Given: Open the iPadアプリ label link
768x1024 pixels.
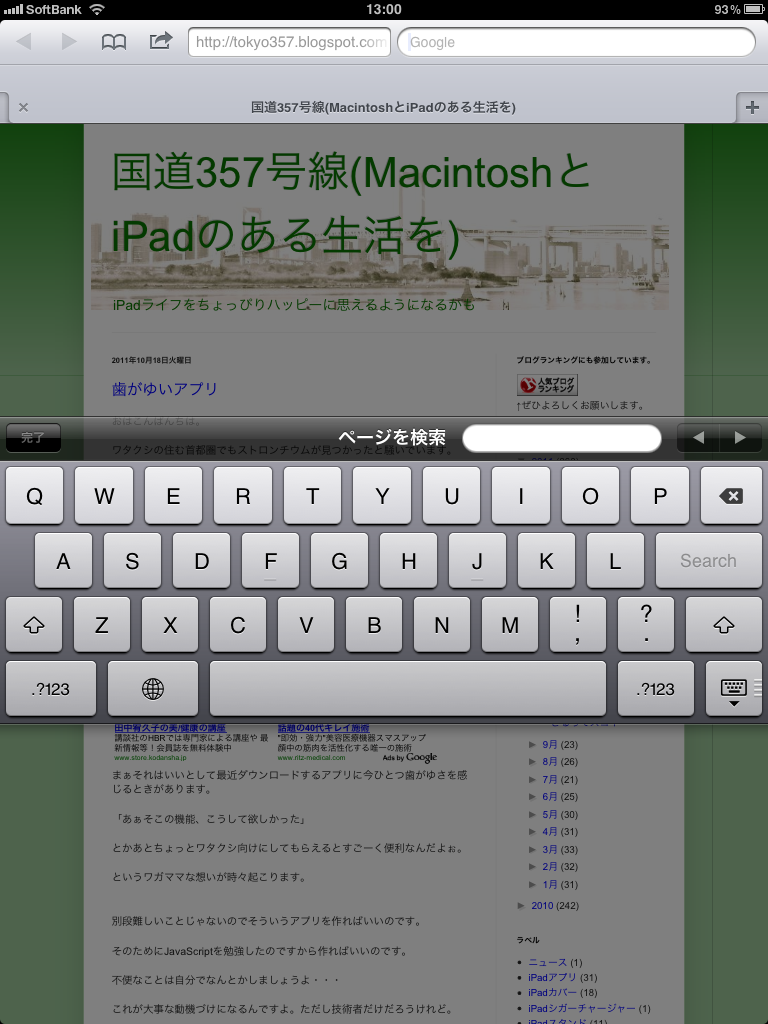Looking at the screenshot, I should point(552,977).
